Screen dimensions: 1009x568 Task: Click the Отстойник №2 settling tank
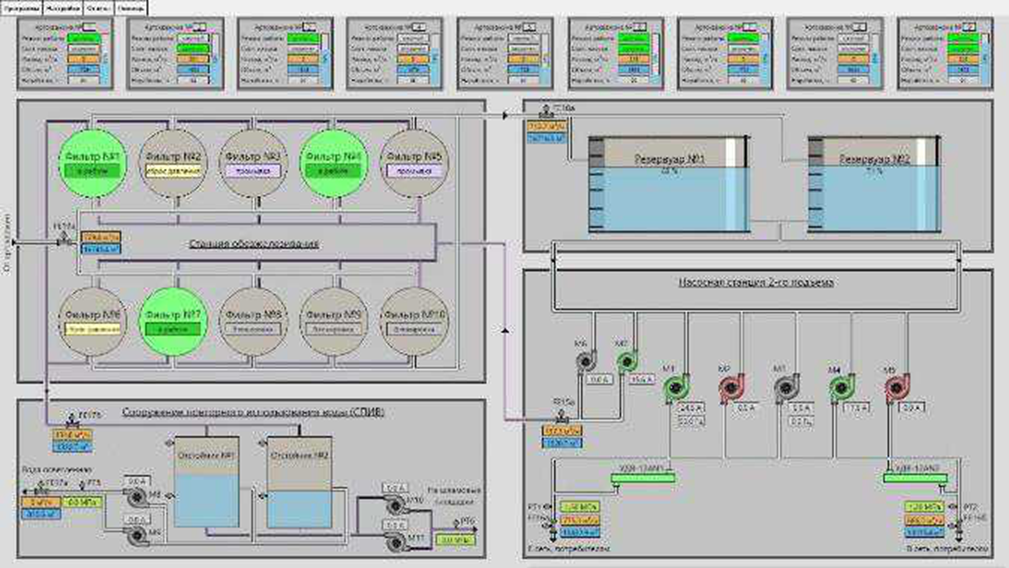(299, 482)
